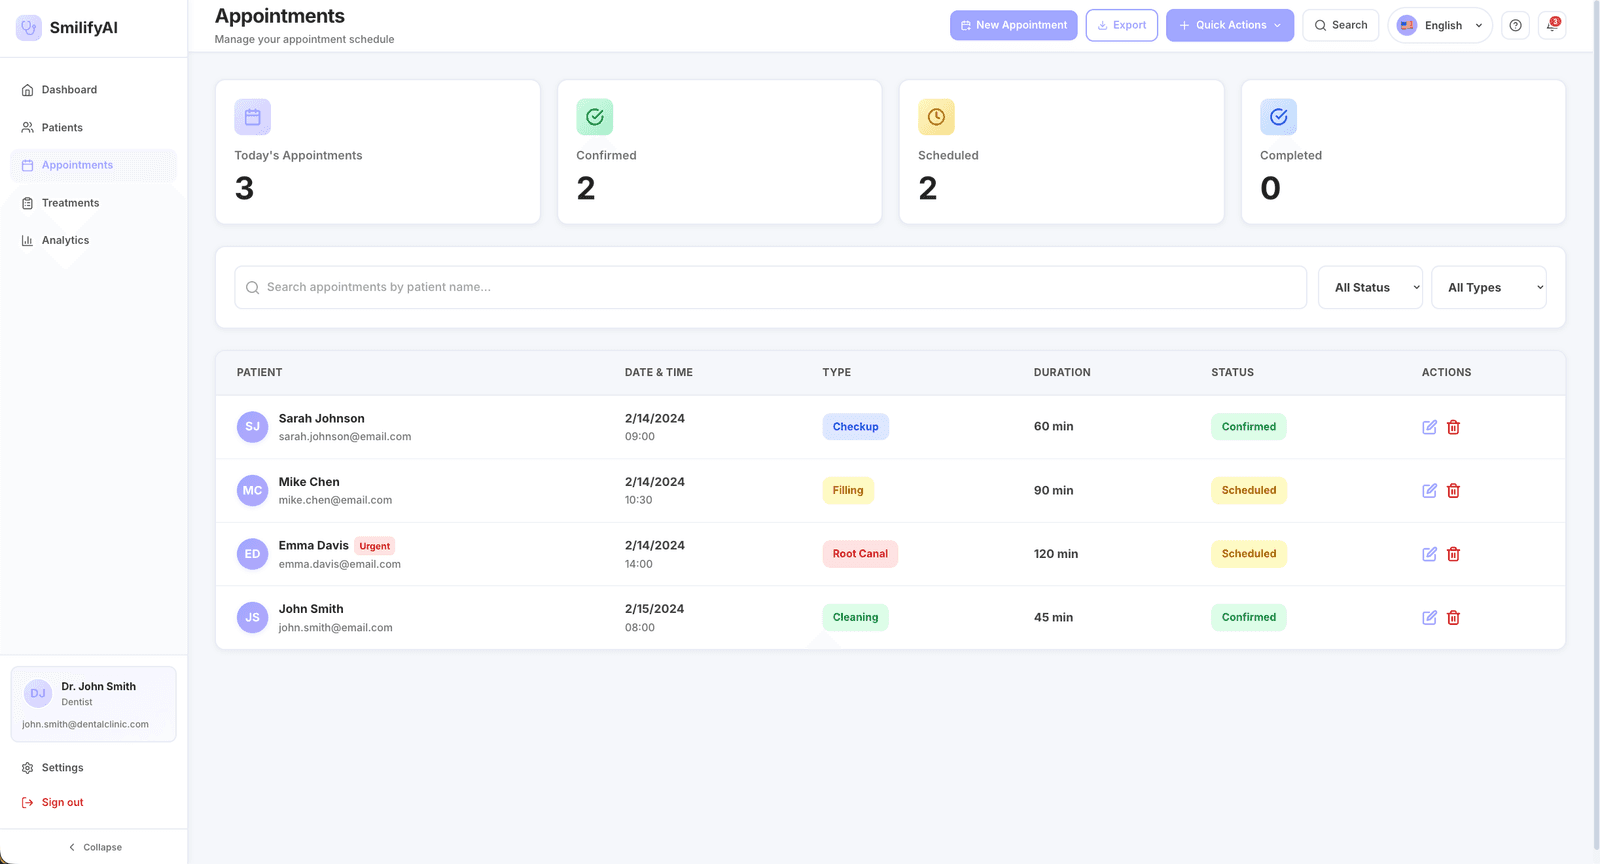
Task: Open the help icon
Action: tap(1515, 25)
